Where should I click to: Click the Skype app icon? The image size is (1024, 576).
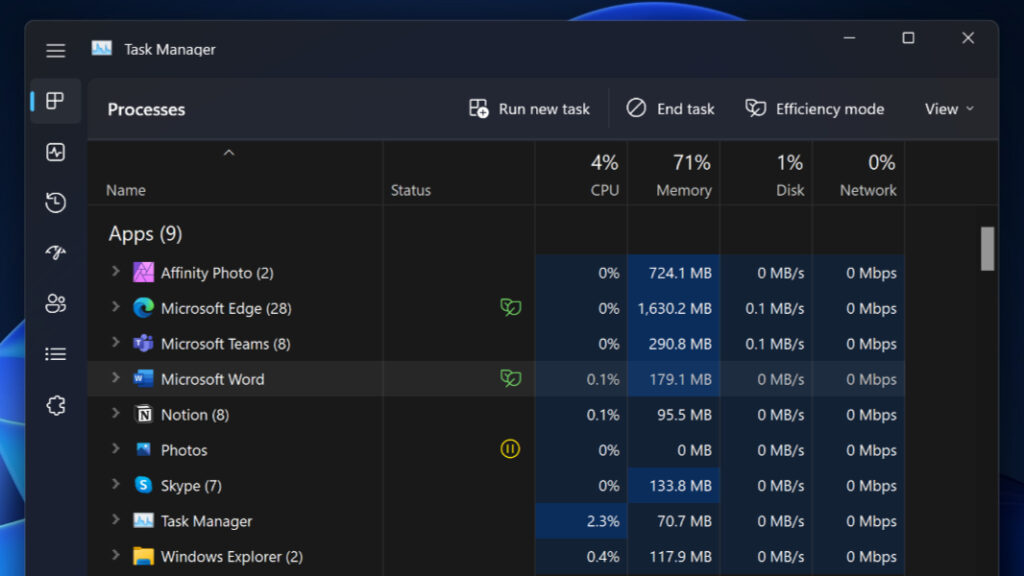click(x=143, y=485)
